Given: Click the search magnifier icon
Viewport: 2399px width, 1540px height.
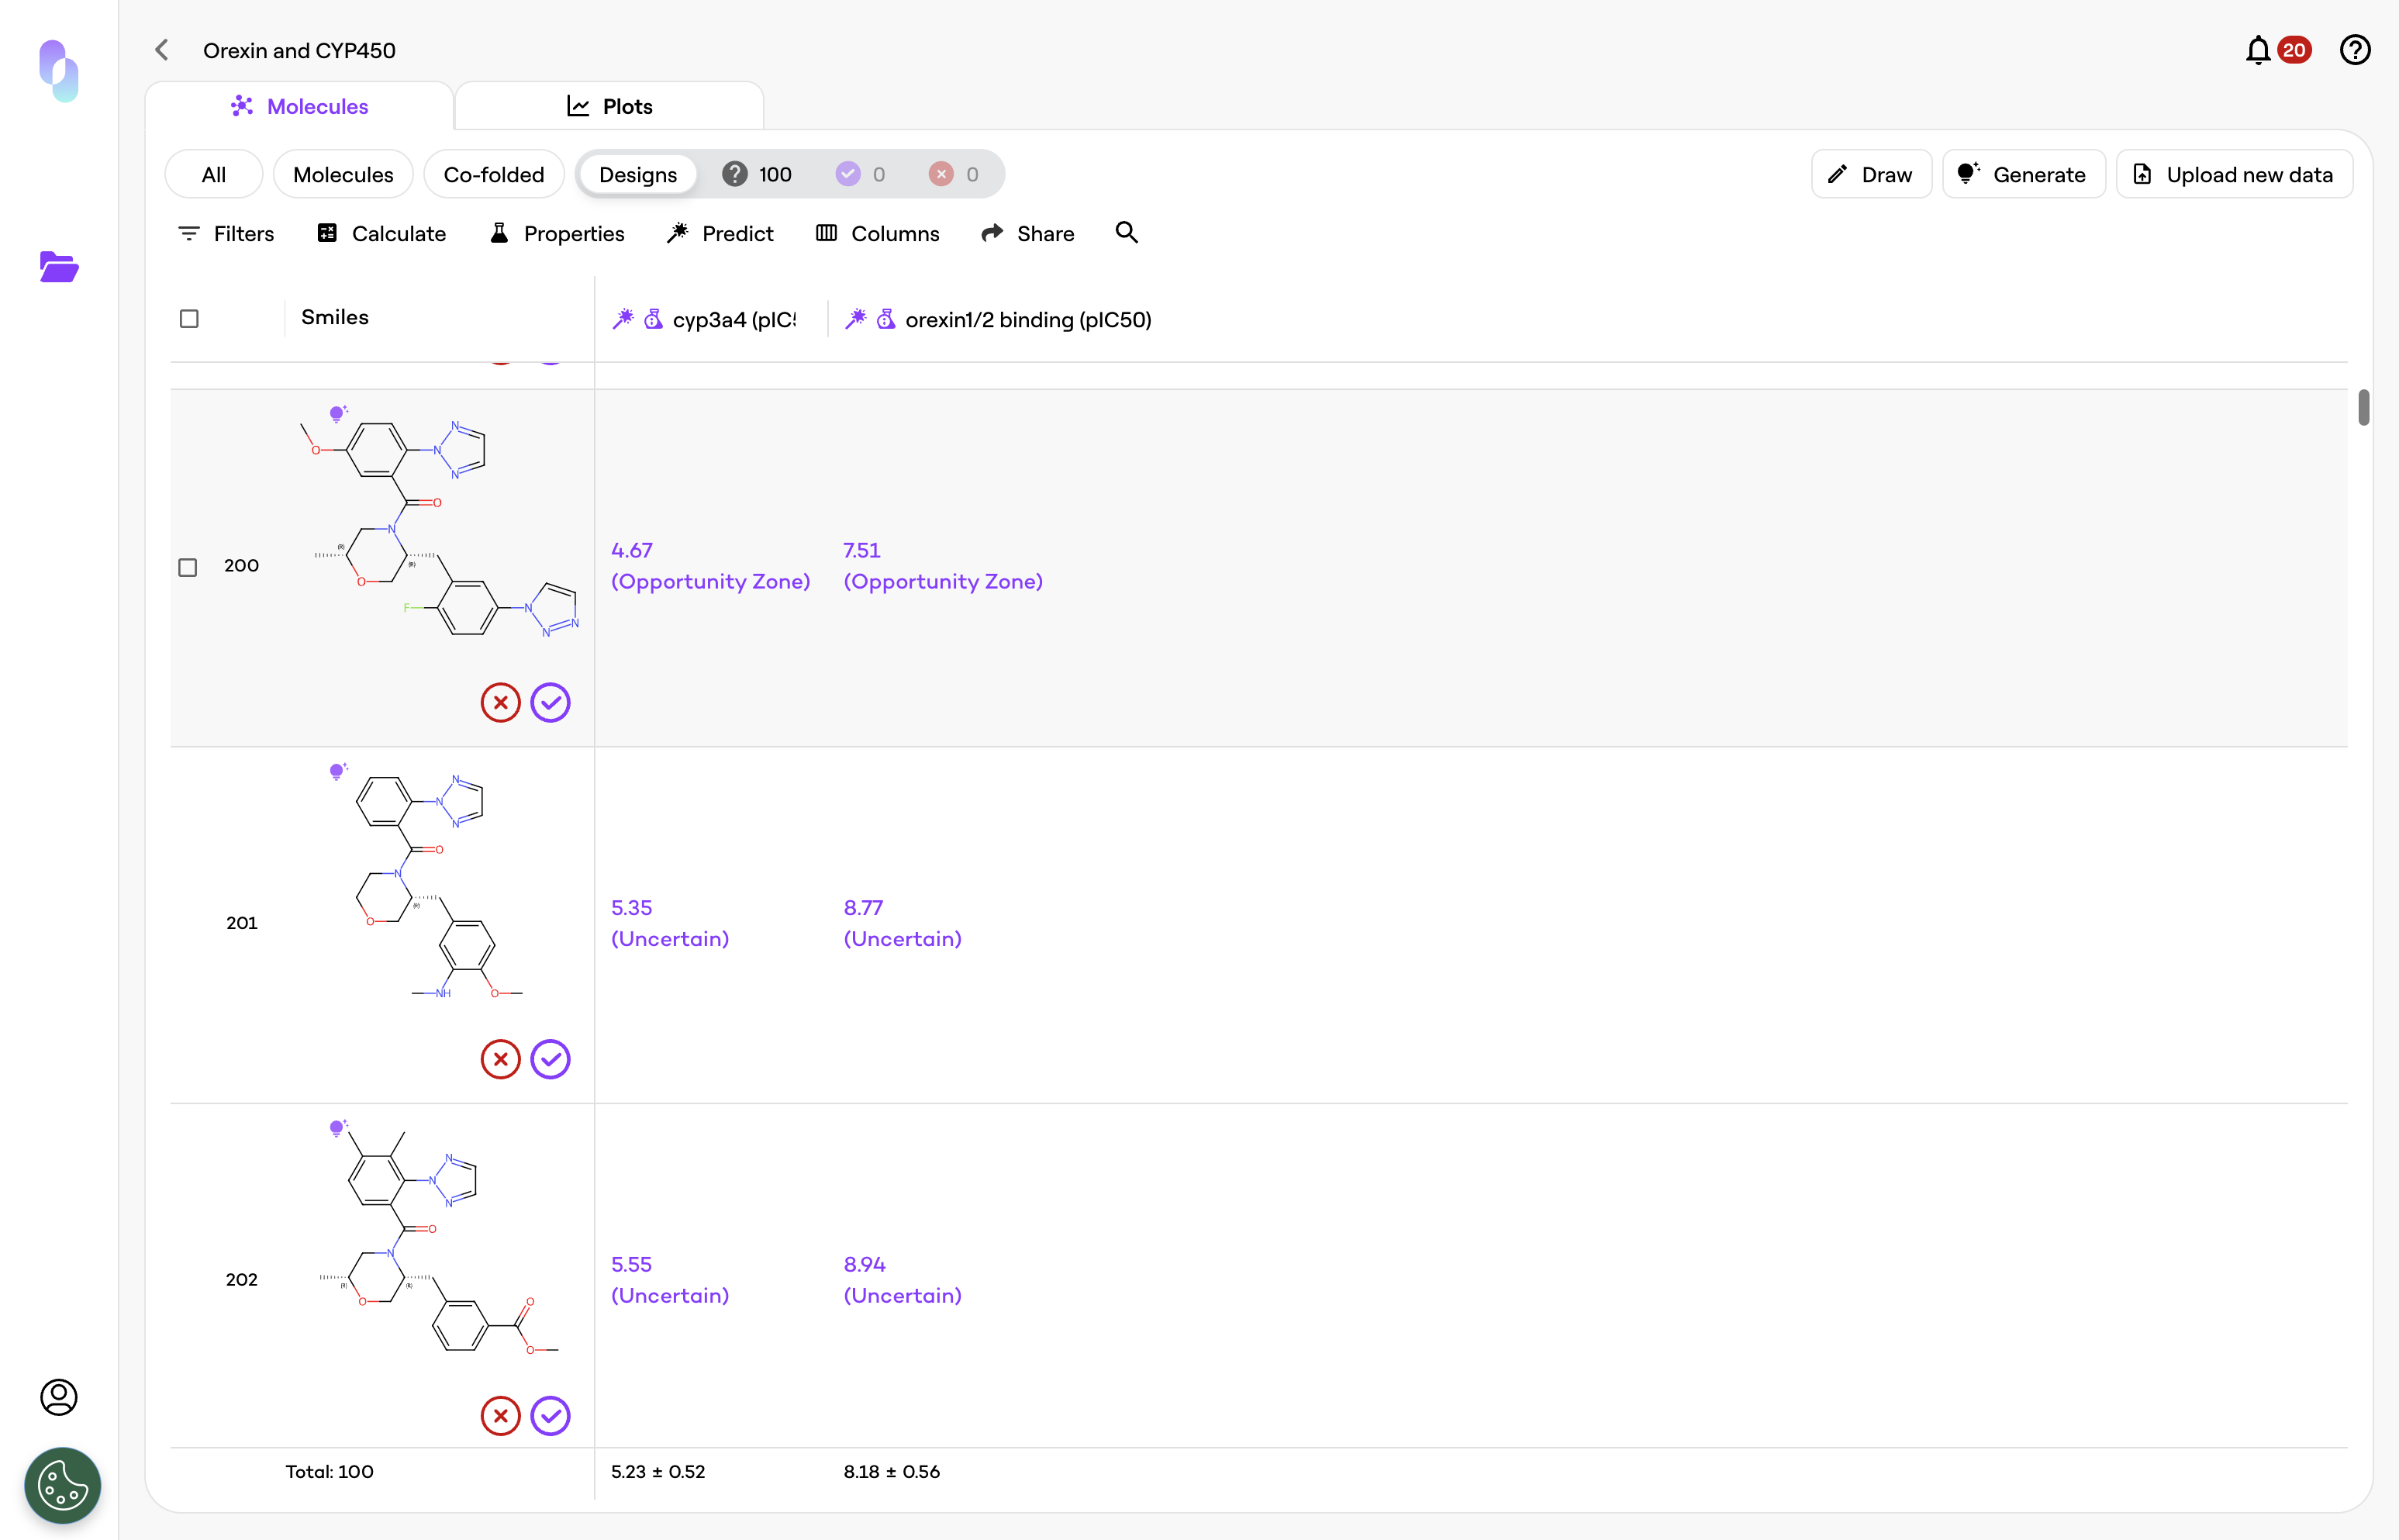Looking at the screenshot, I should [x=1126, y=233].
